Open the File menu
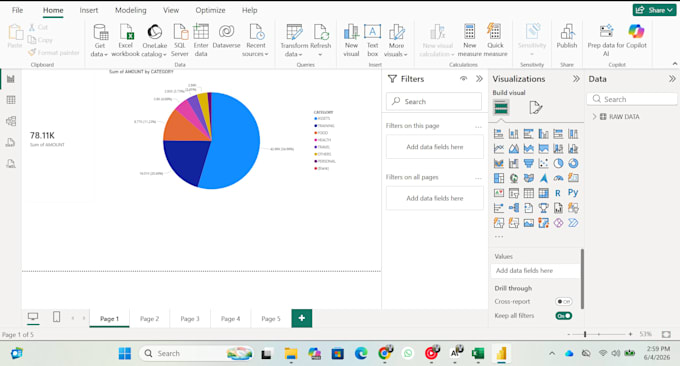The image size is (680, 366). (x=17, y=10)
